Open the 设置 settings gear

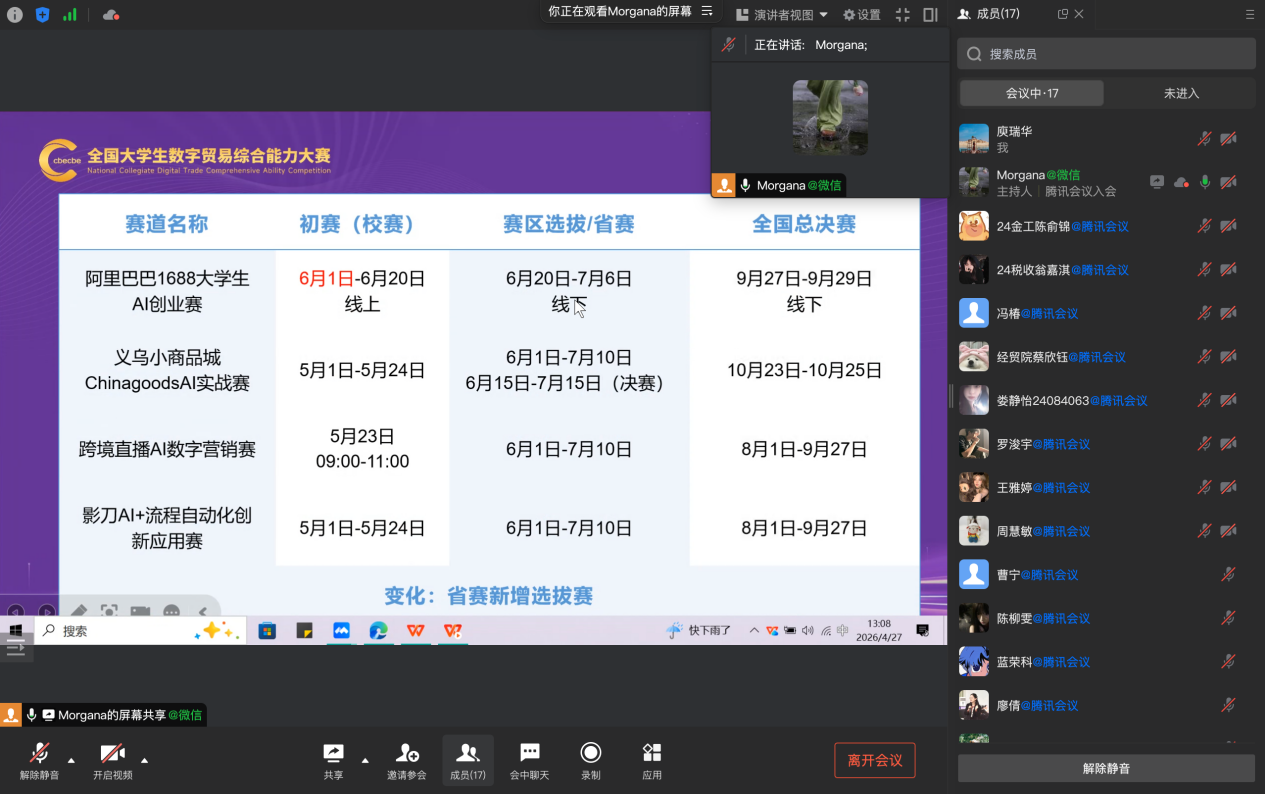pyautogui.click(x=861, y=15)
